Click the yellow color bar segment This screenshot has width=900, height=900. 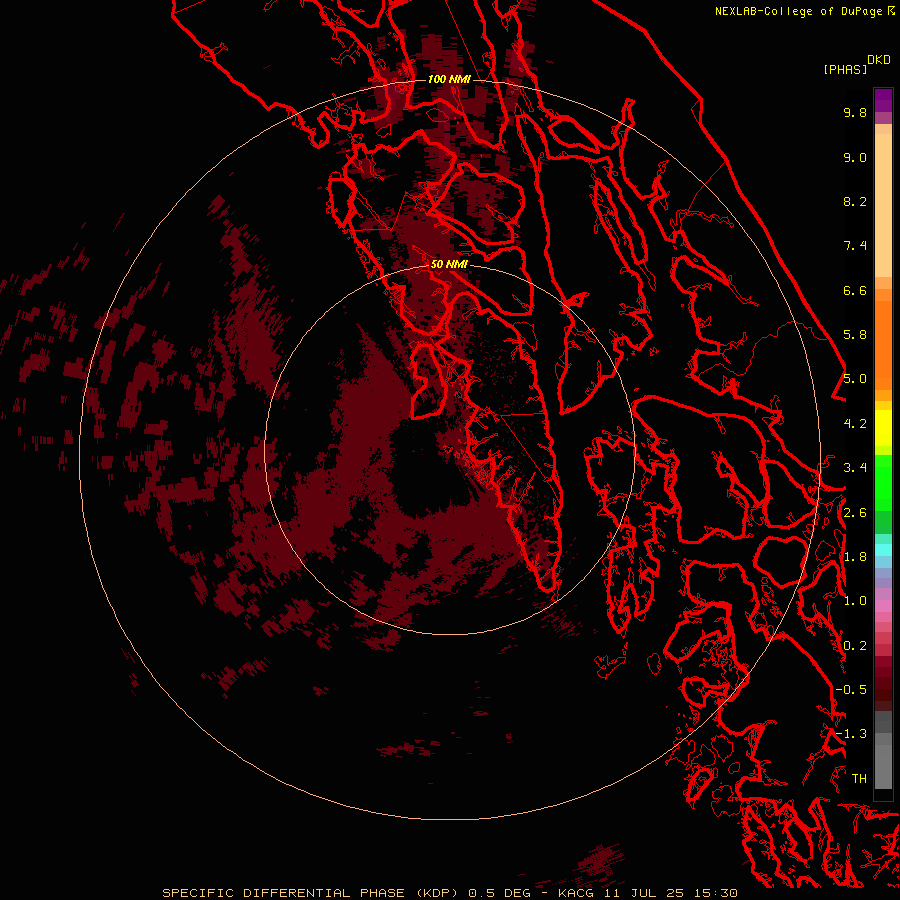(x=883, y=428)
